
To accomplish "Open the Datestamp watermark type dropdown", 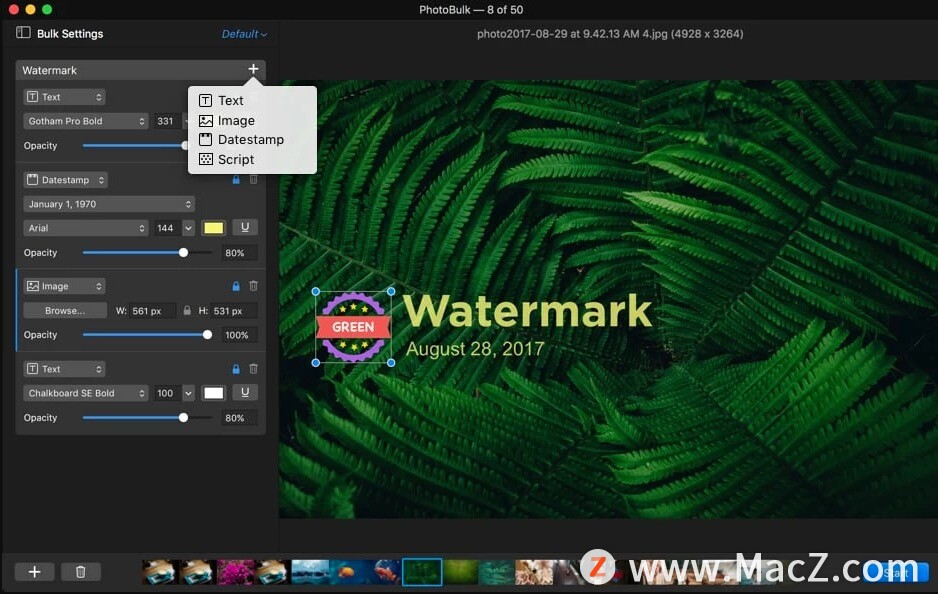I will click(66, 179).
